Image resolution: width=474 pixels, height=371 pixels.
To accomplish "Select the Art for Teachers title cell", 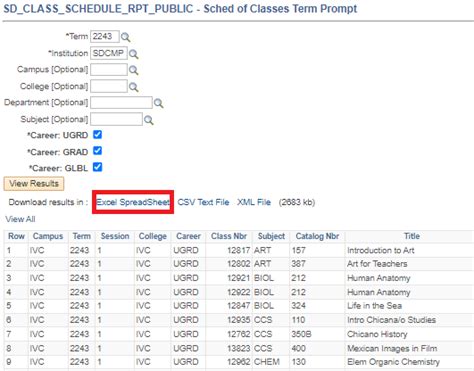I will [377, 264].
